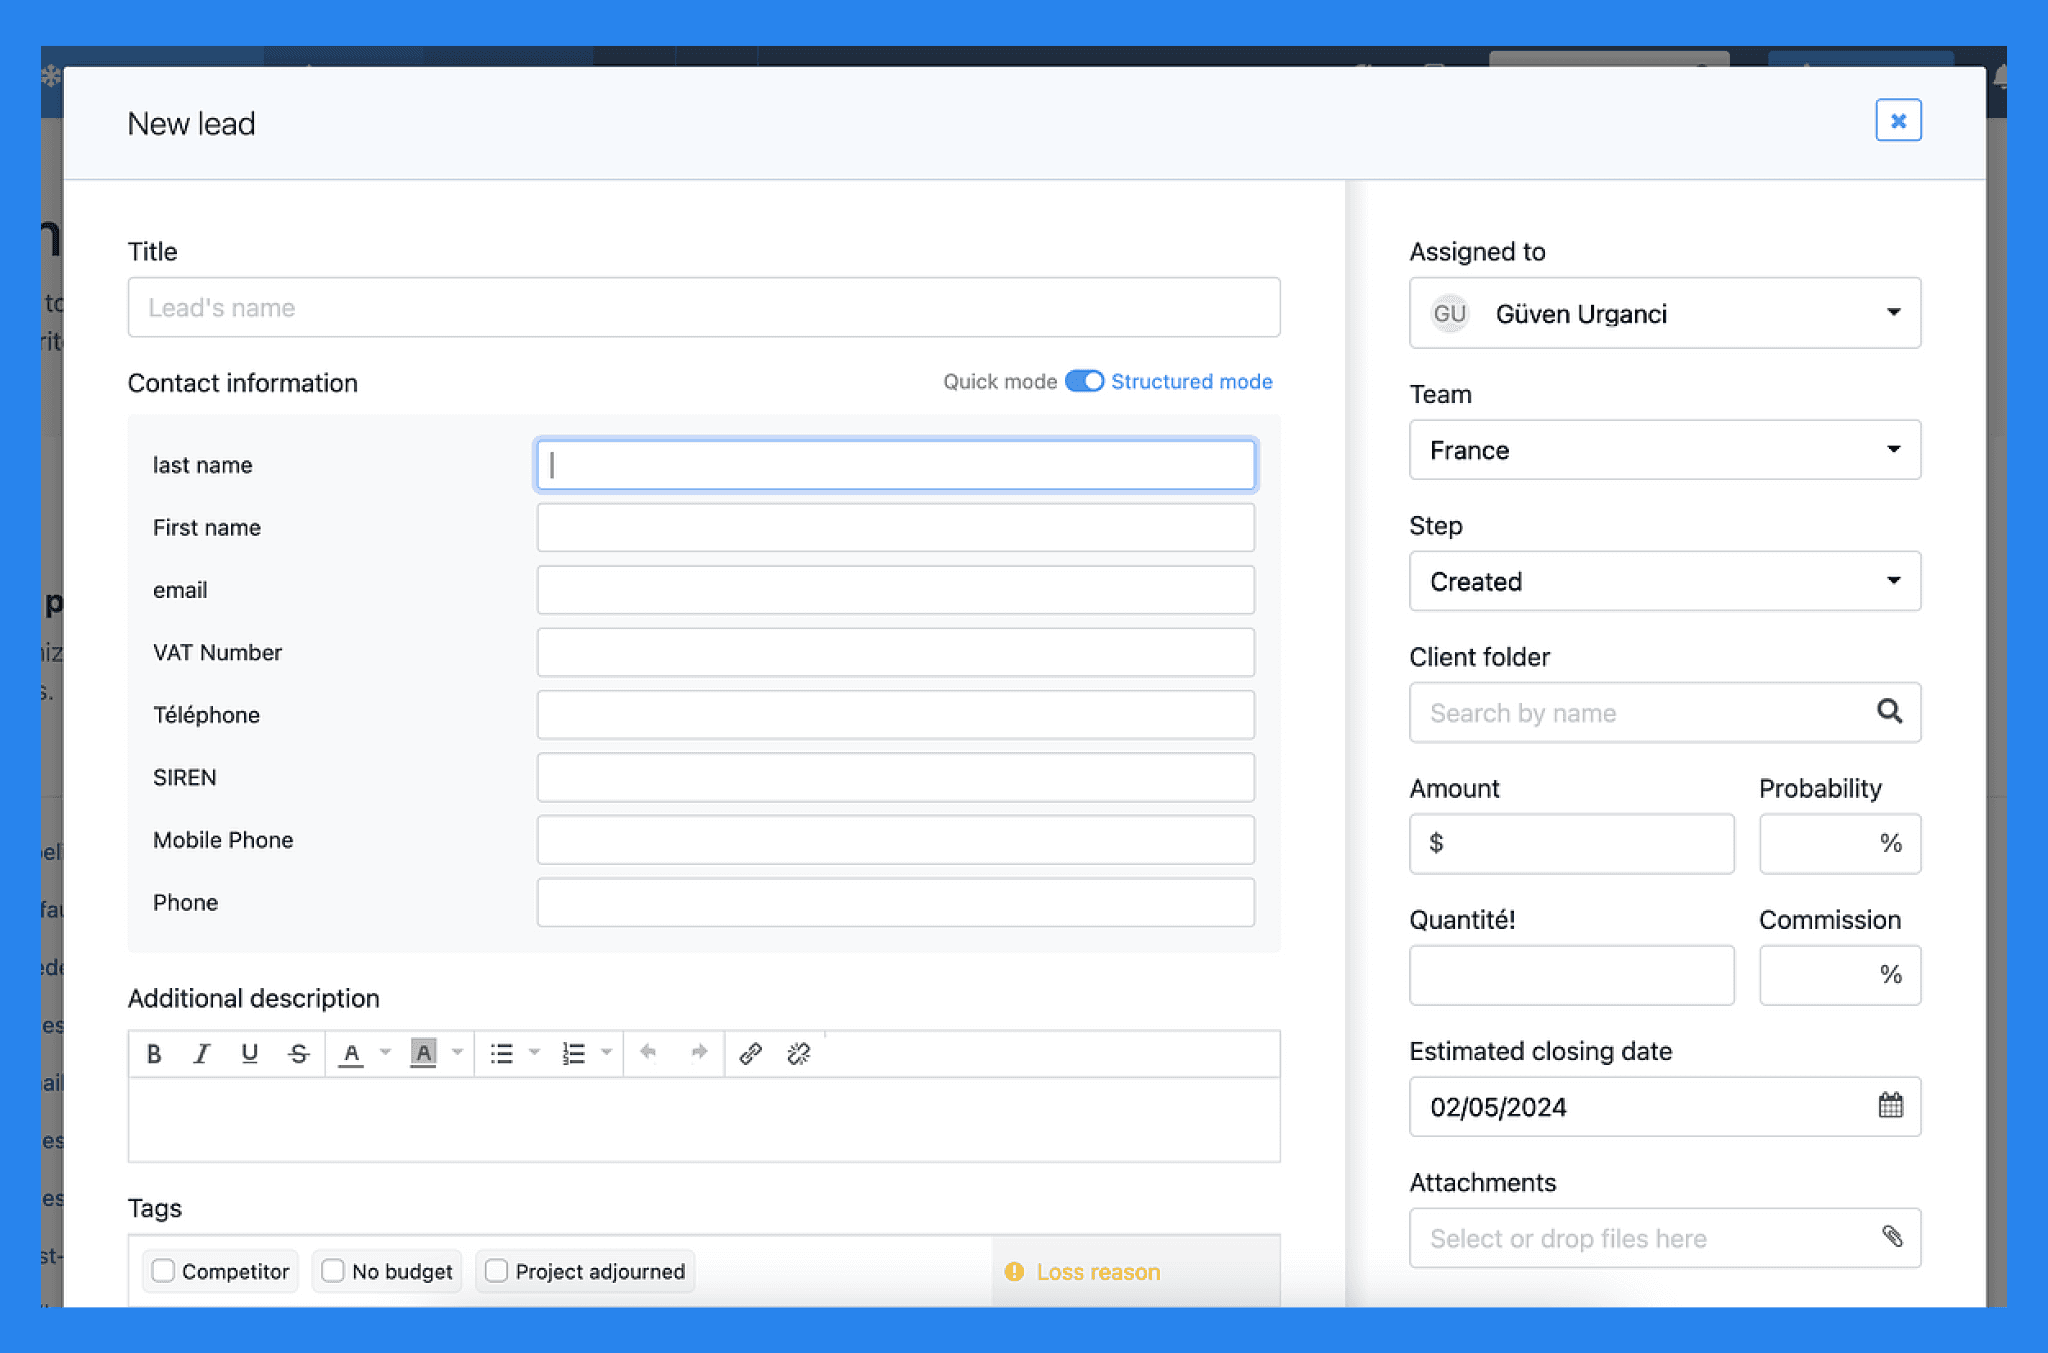Insert a bulleted list

(x=501, y=1053)
